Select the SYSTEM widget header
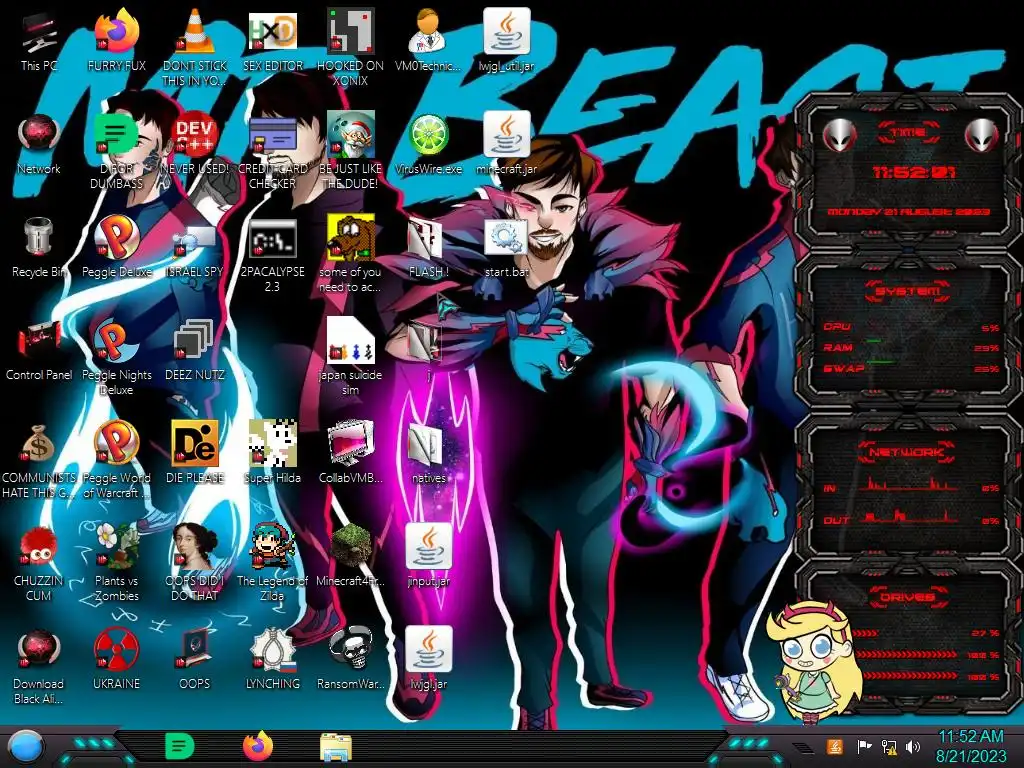The height and width of the screenshot is (768, 1024). 907,291
